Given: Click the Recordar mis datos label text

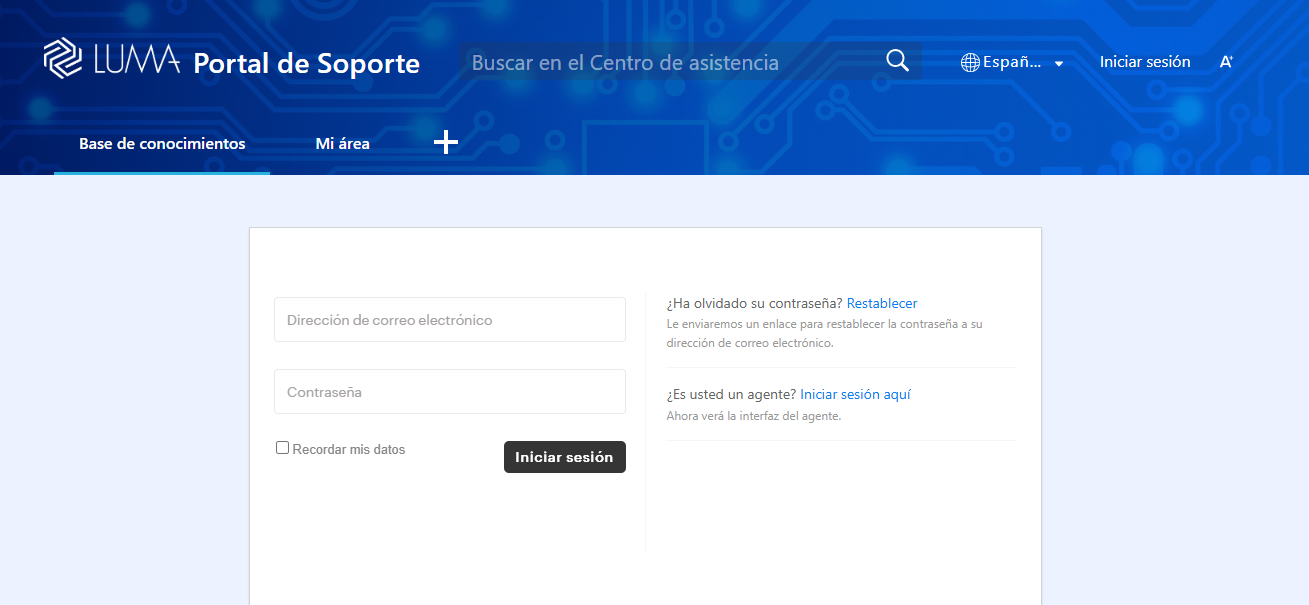Looking at the screenshot, I should [x=349, y=450].
